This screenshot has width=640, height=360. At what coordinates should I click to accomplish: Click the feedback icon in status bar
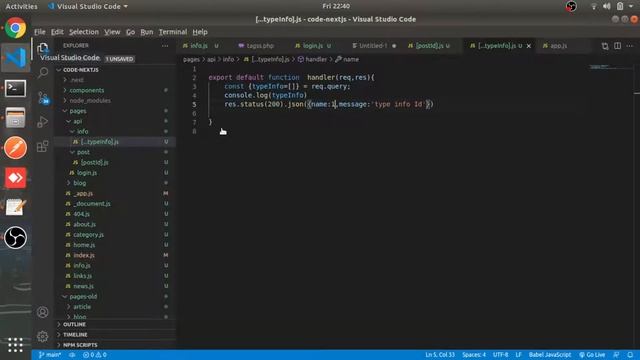tap(616, 355)
